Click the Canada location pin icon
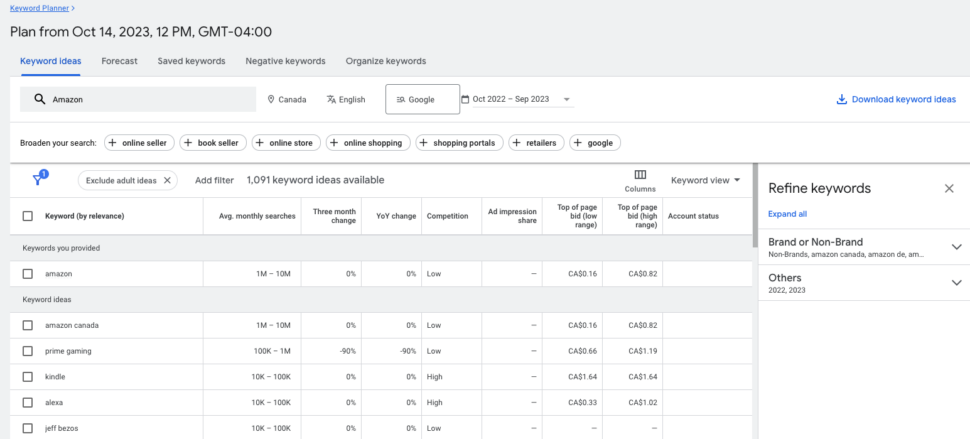Image resolution: width=970 pixels, height=439 pixels. pos(271,100)
